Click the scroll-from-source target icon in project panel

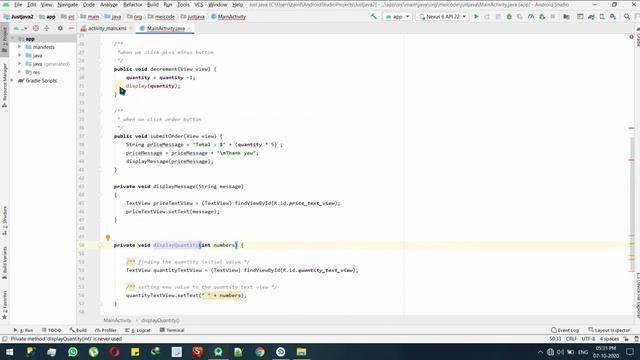tap(36, 28)
